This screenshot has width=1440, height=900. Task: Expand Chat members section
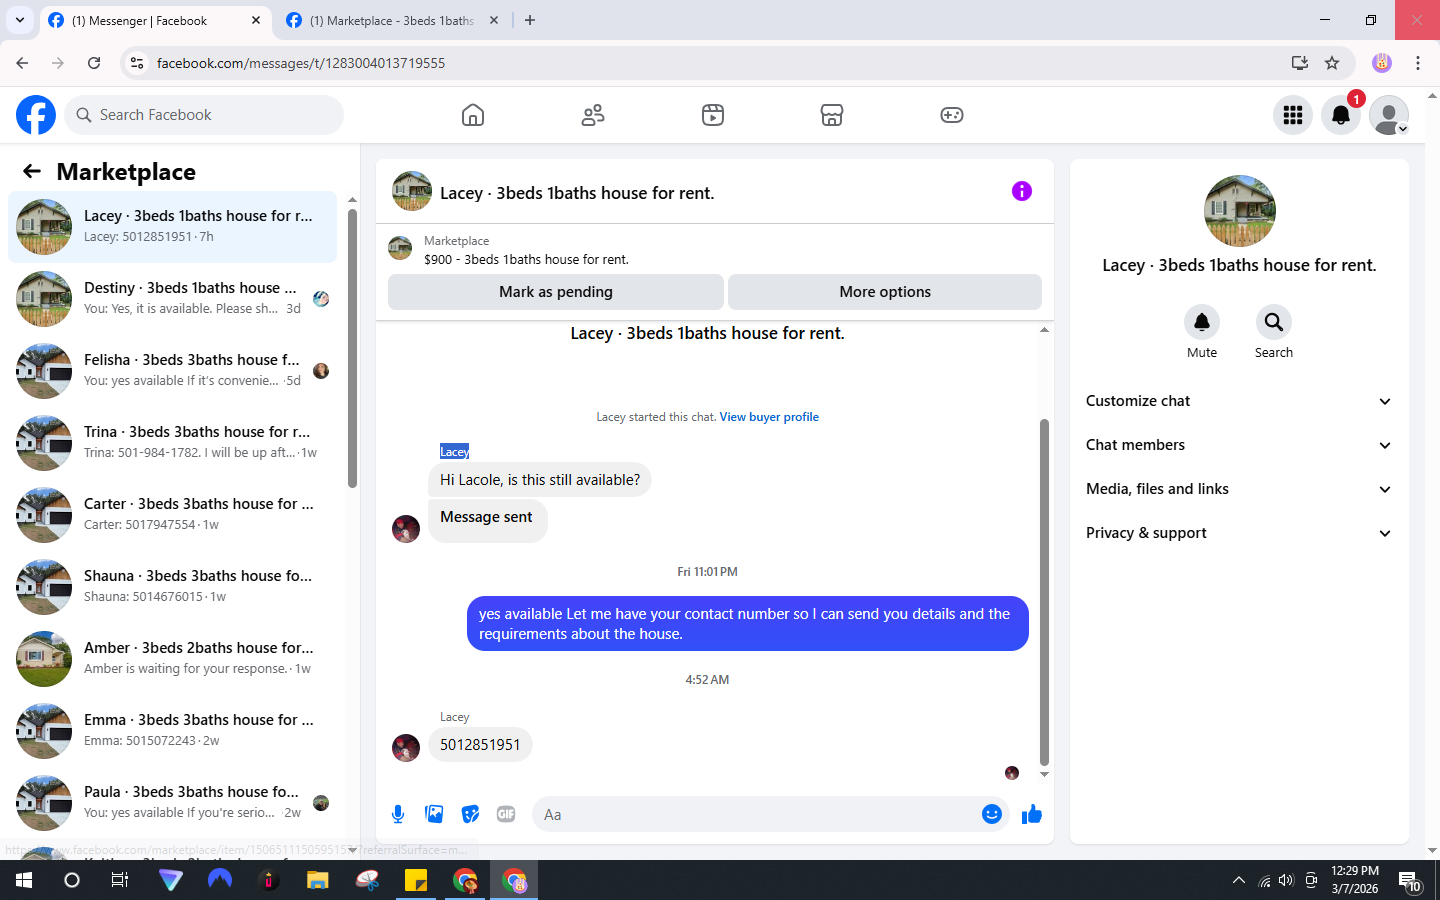click(1239, 445)
